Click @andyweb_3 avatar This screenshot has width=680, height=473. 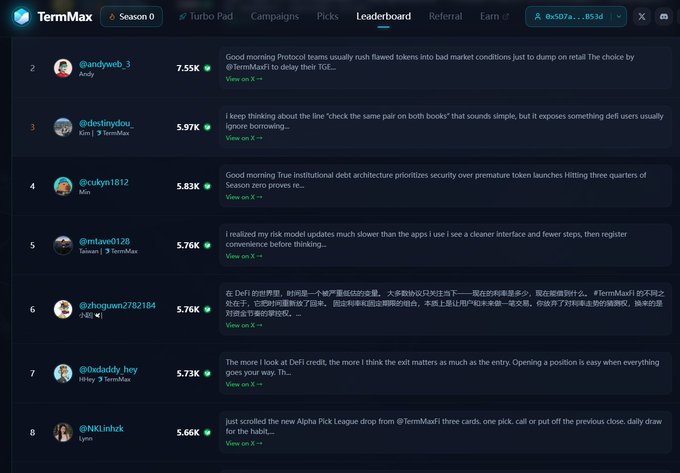coord(63,68)
